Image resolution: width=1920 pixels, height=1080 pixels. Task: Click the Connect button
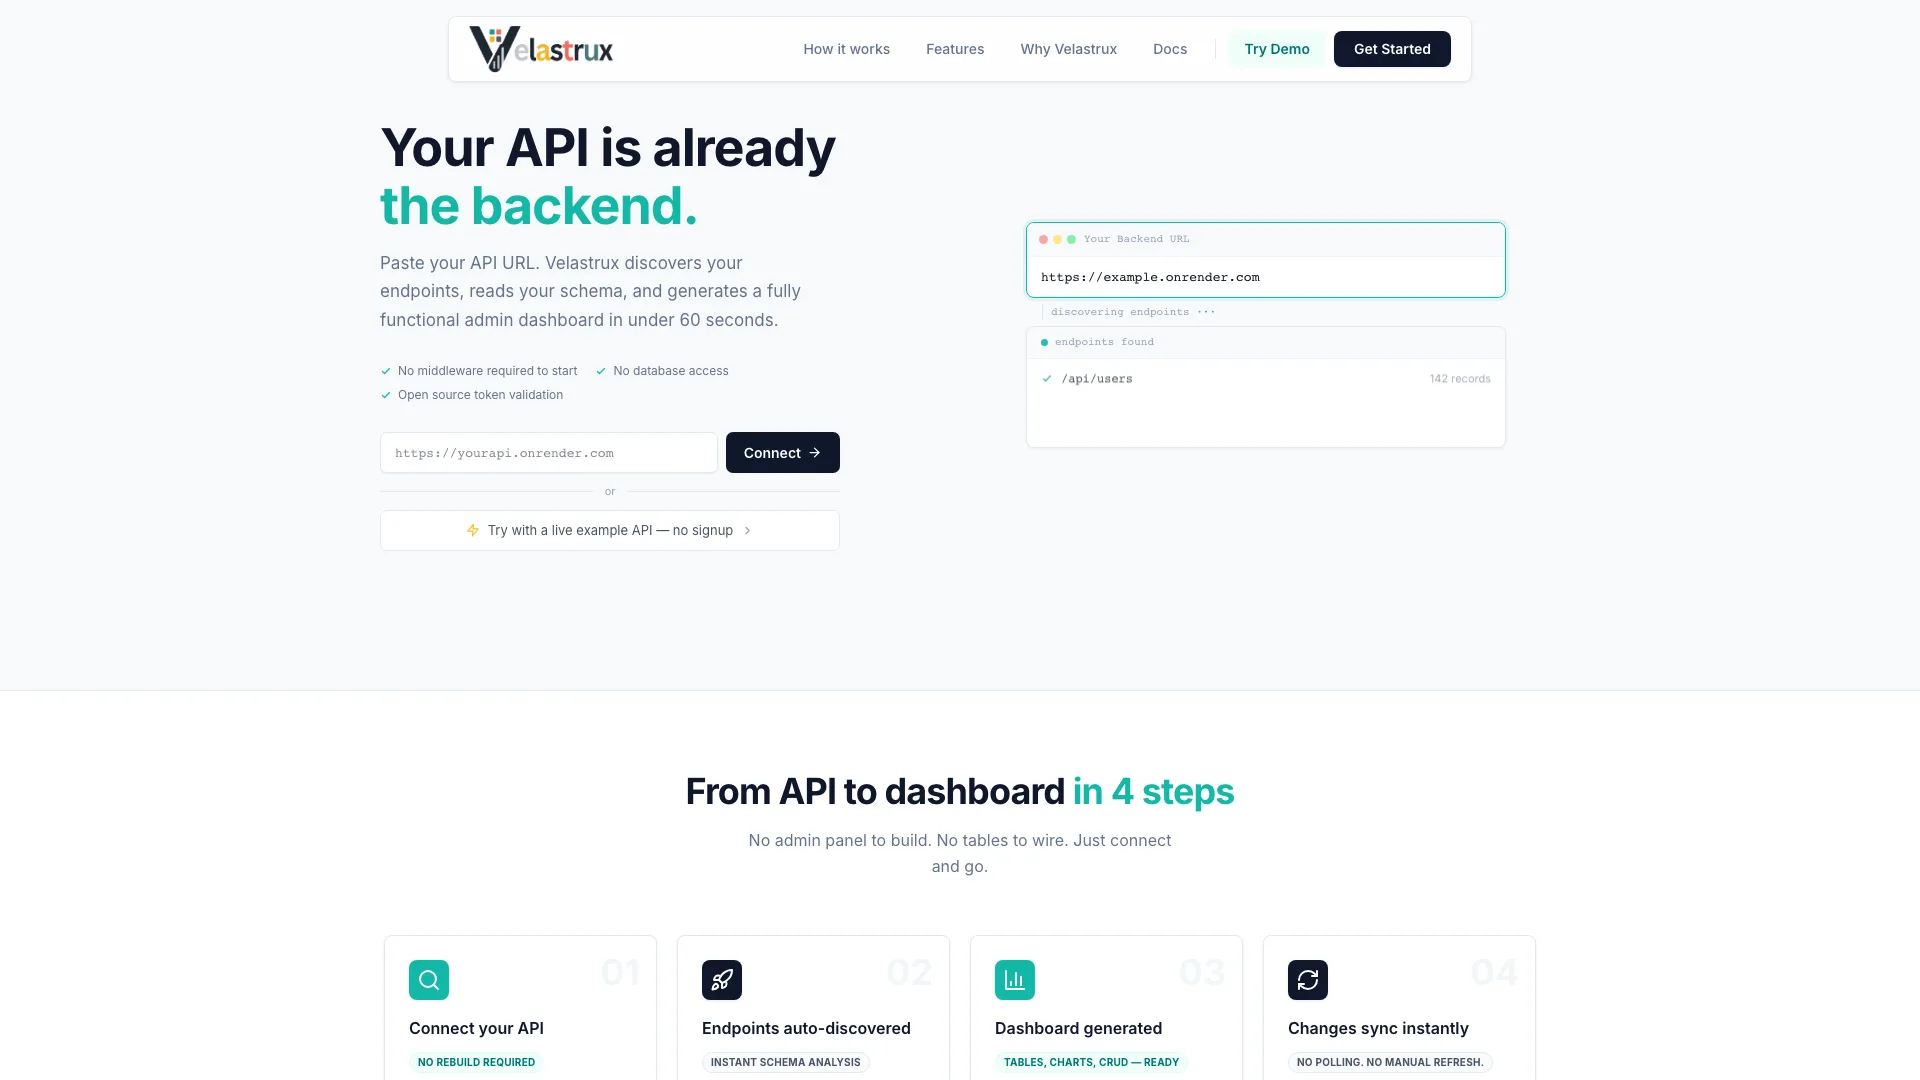click(783, 453)
